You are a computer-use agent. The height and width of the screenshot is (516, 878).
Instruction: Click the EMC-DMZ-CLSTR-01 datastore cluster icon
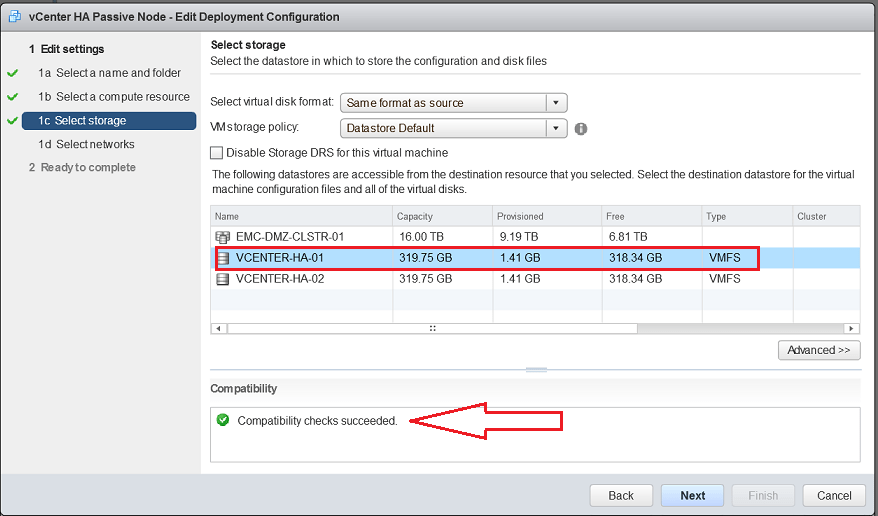(x=222, y=237)
